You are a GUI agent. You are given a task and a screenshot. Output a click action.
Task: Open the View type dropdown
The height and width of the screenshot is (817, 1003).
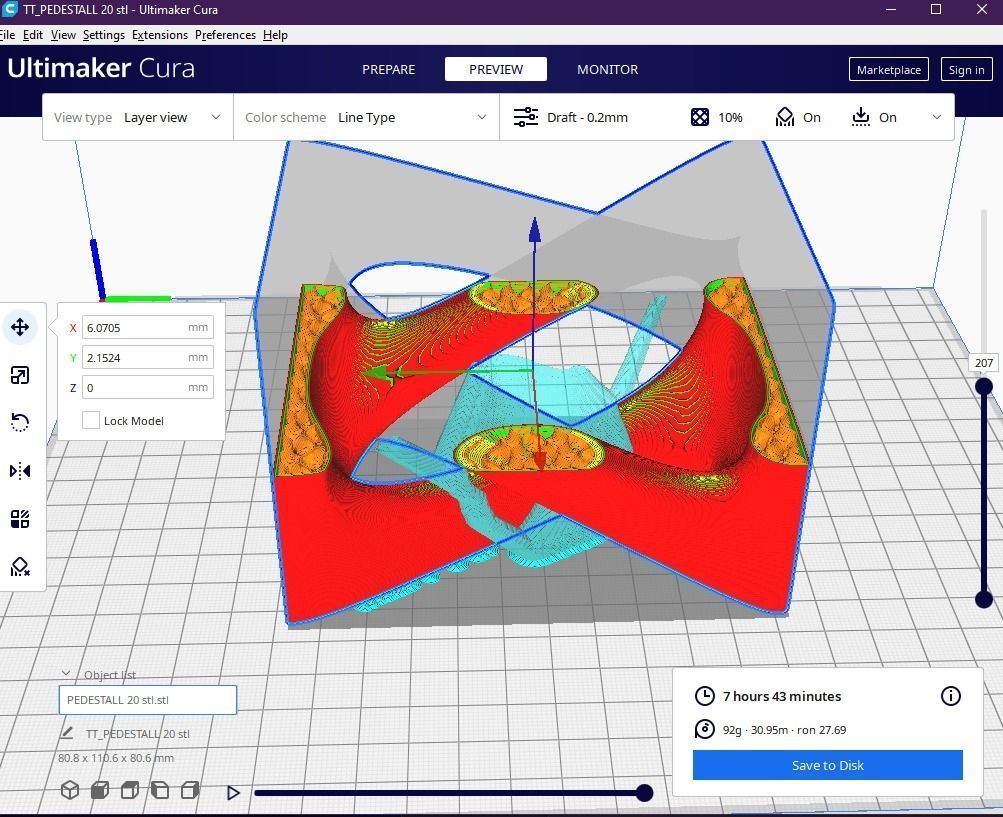138,117
